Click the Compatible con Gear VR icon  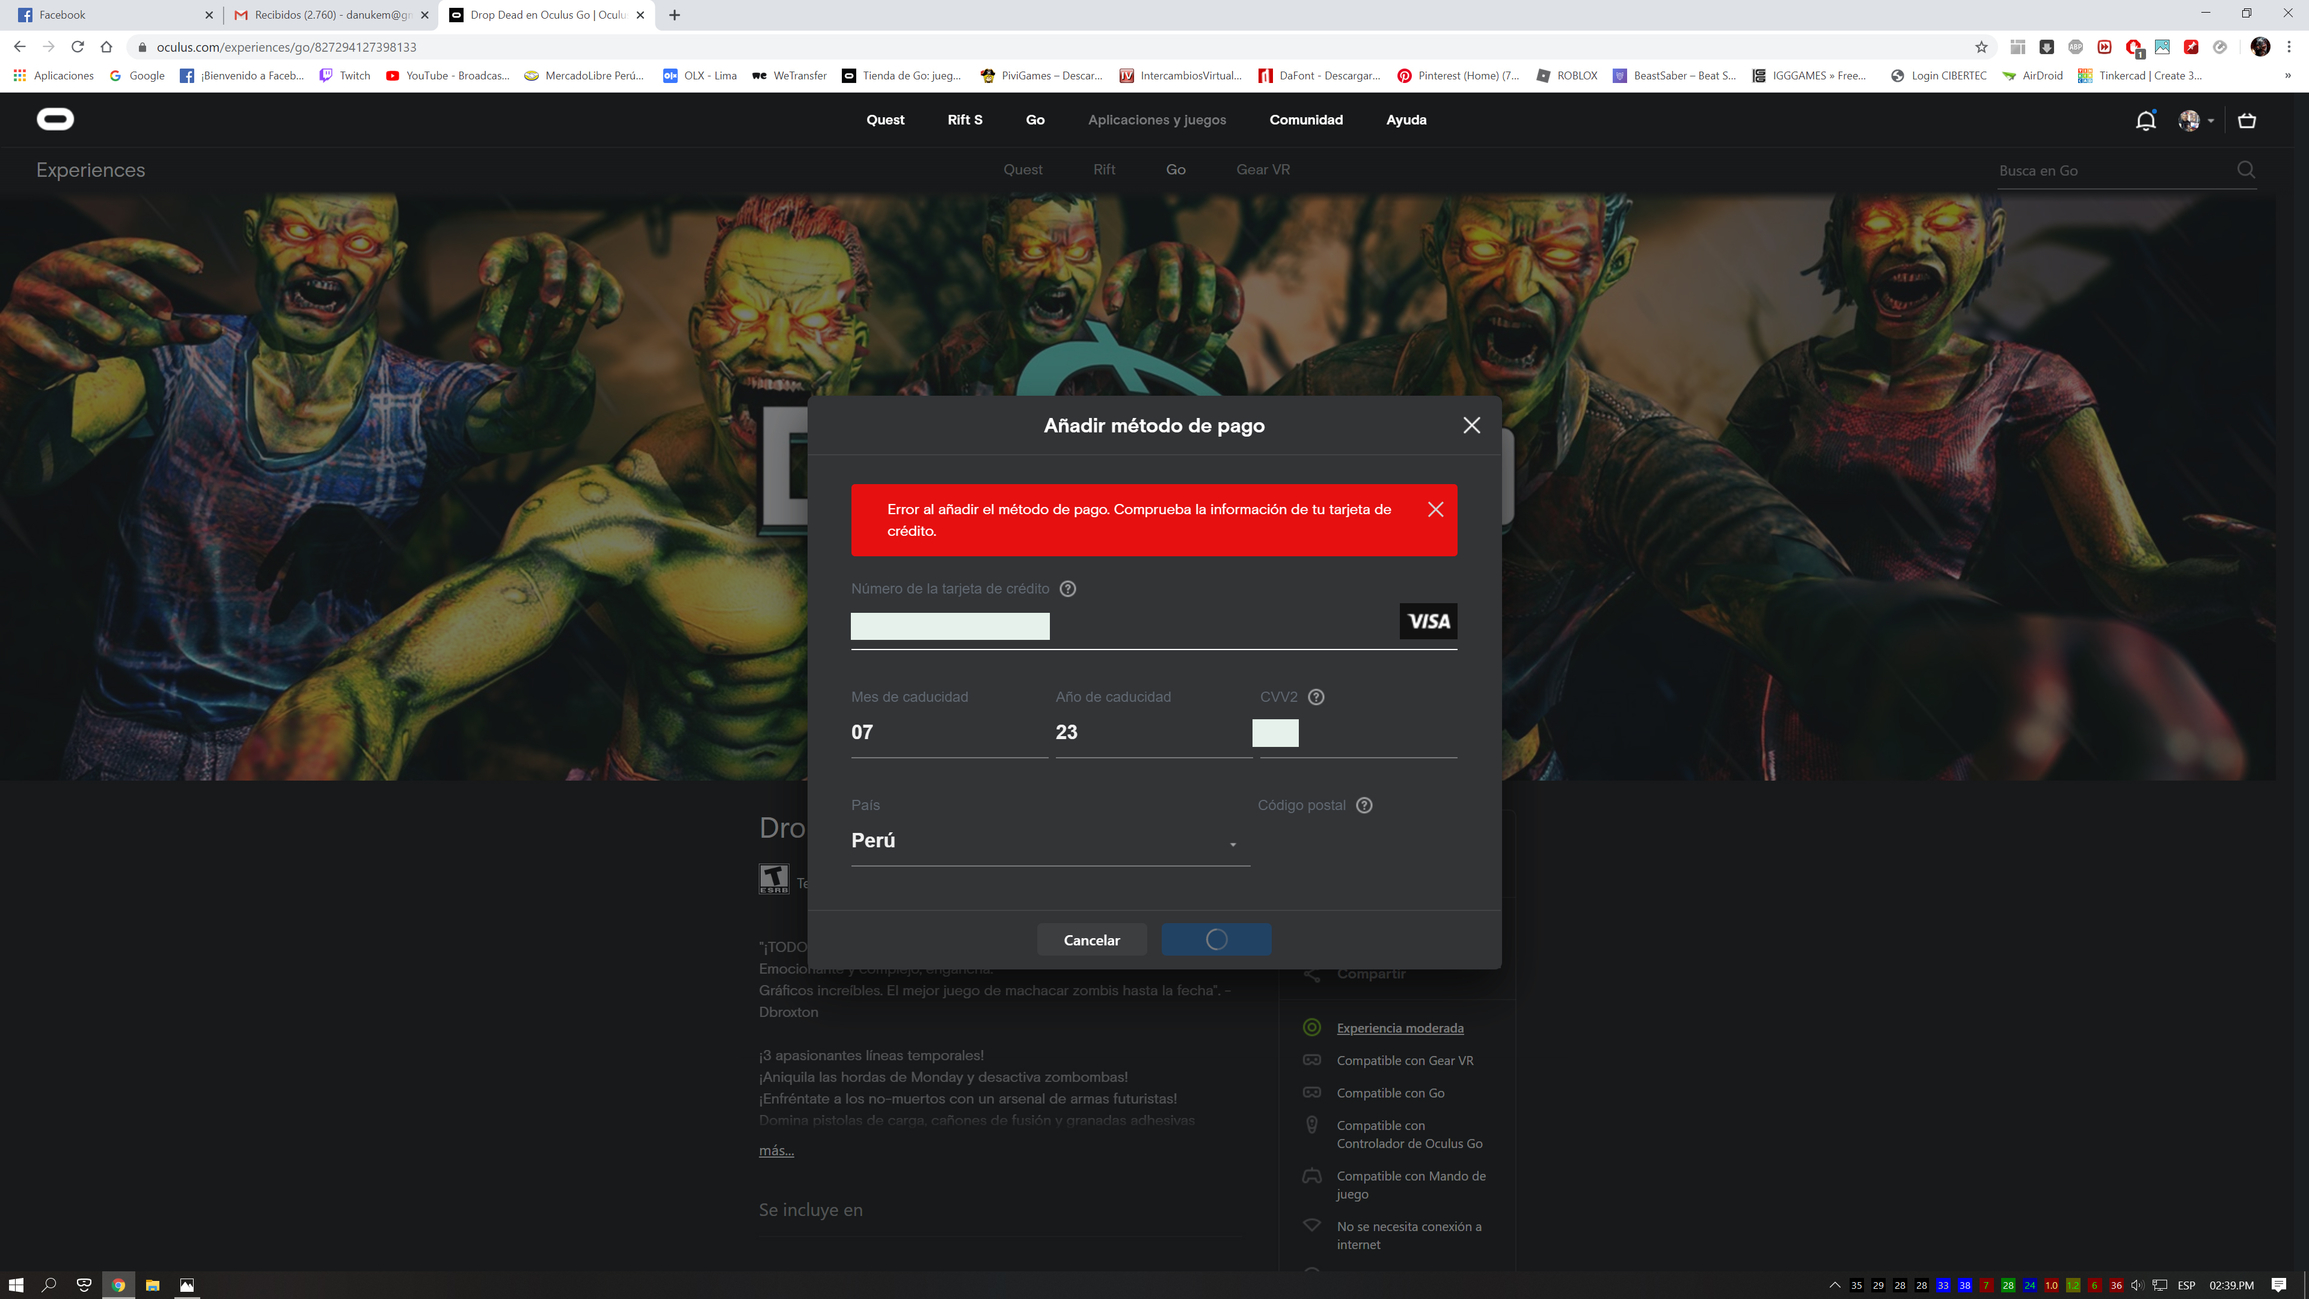pos(1312,1060)
